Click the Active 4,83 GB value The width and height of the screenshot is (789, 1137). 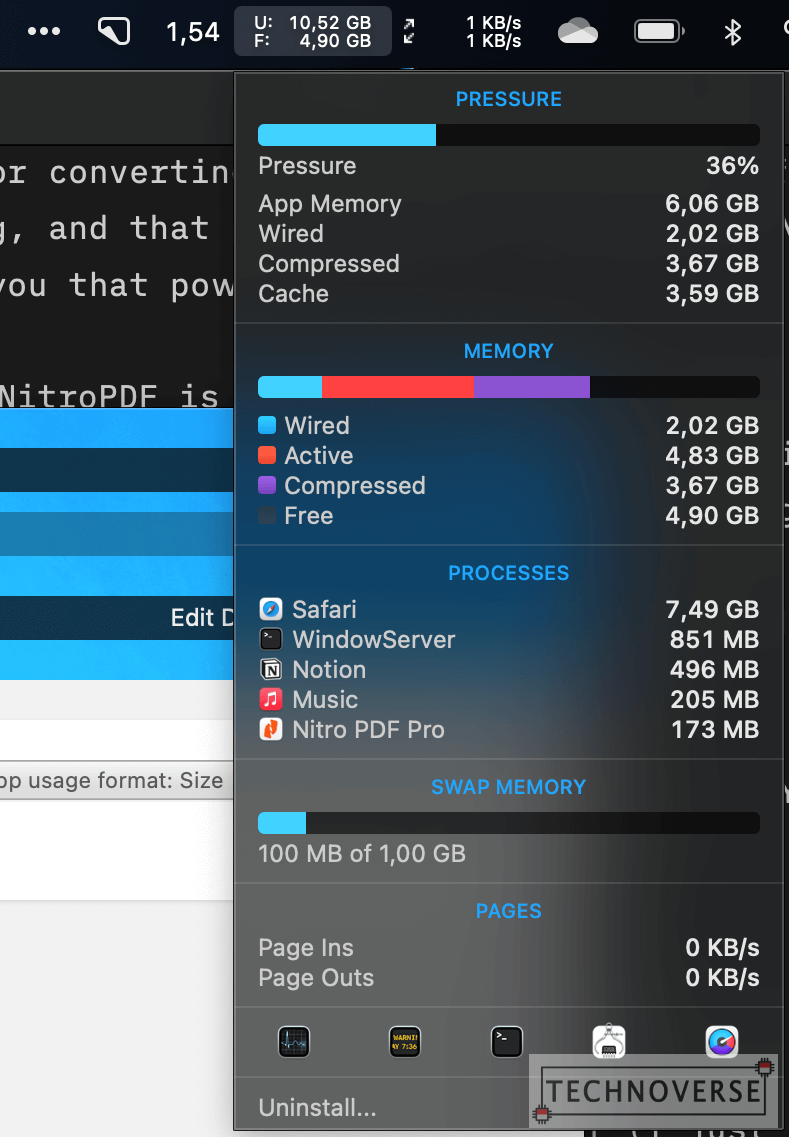[712, 455]
